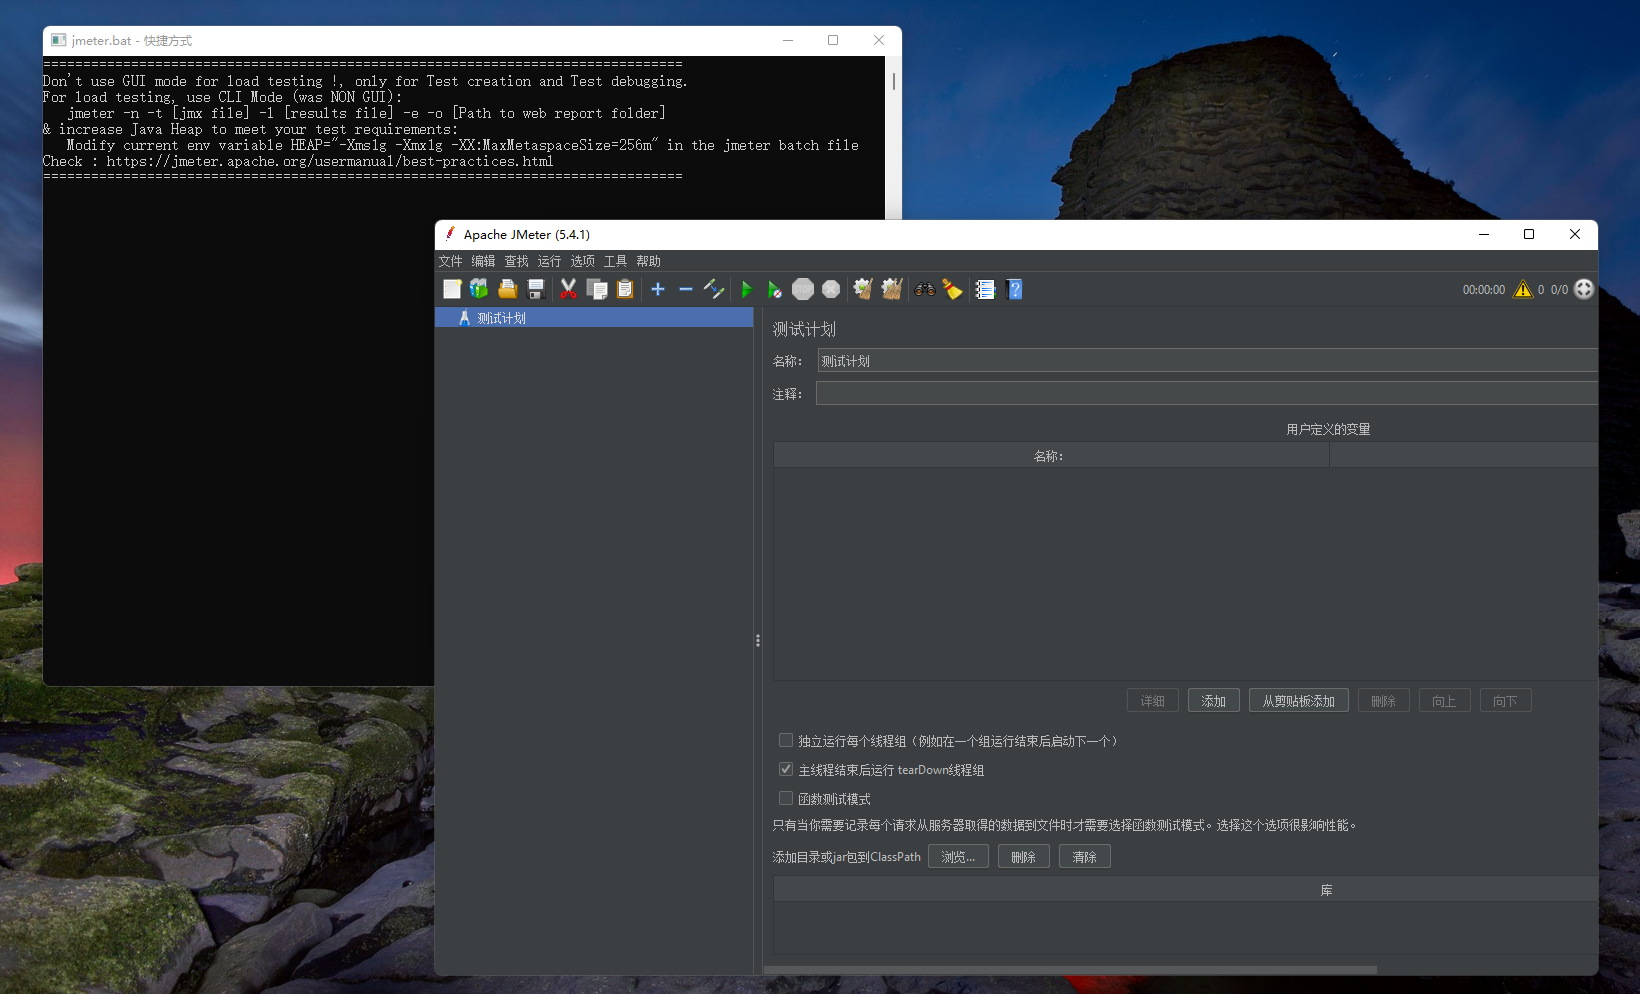Viewport: 1640px width, 994px height.
Task: Click the 向上 button
Action: 1445,701
